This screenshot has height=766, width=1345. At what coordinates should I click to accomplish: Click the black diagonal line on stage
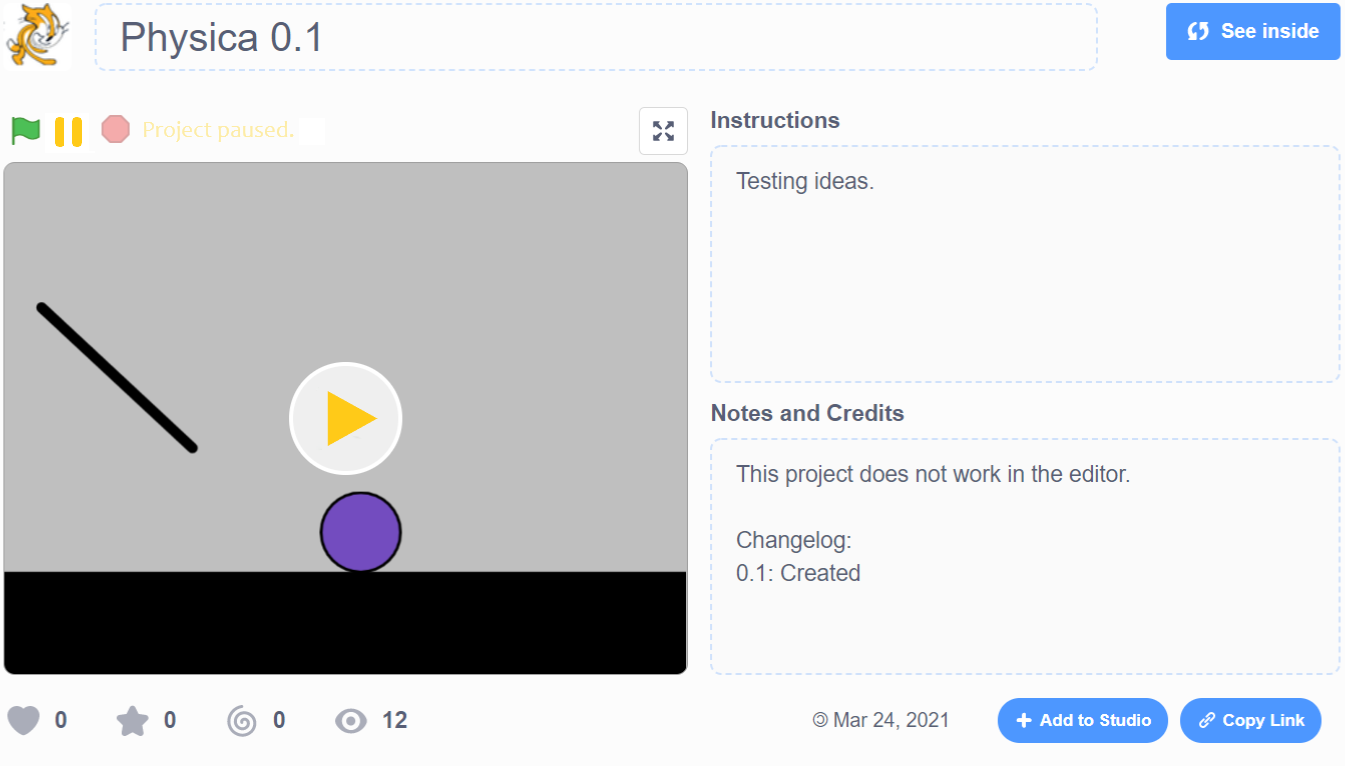[117, 378]
